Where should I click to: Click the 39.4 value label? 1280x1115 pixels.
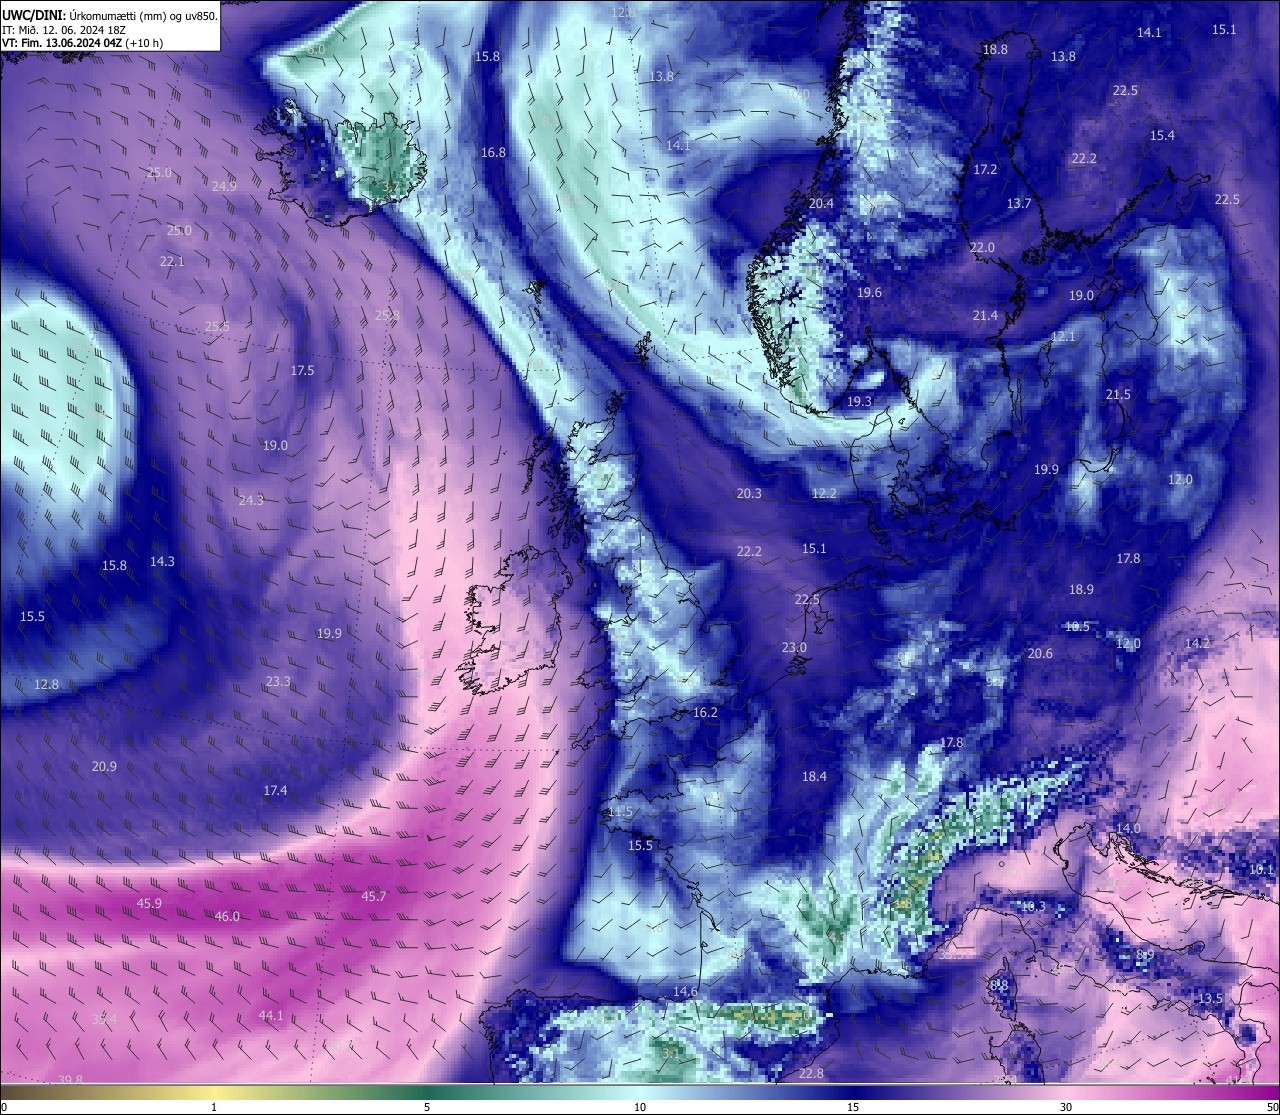tap(104, 1019)
